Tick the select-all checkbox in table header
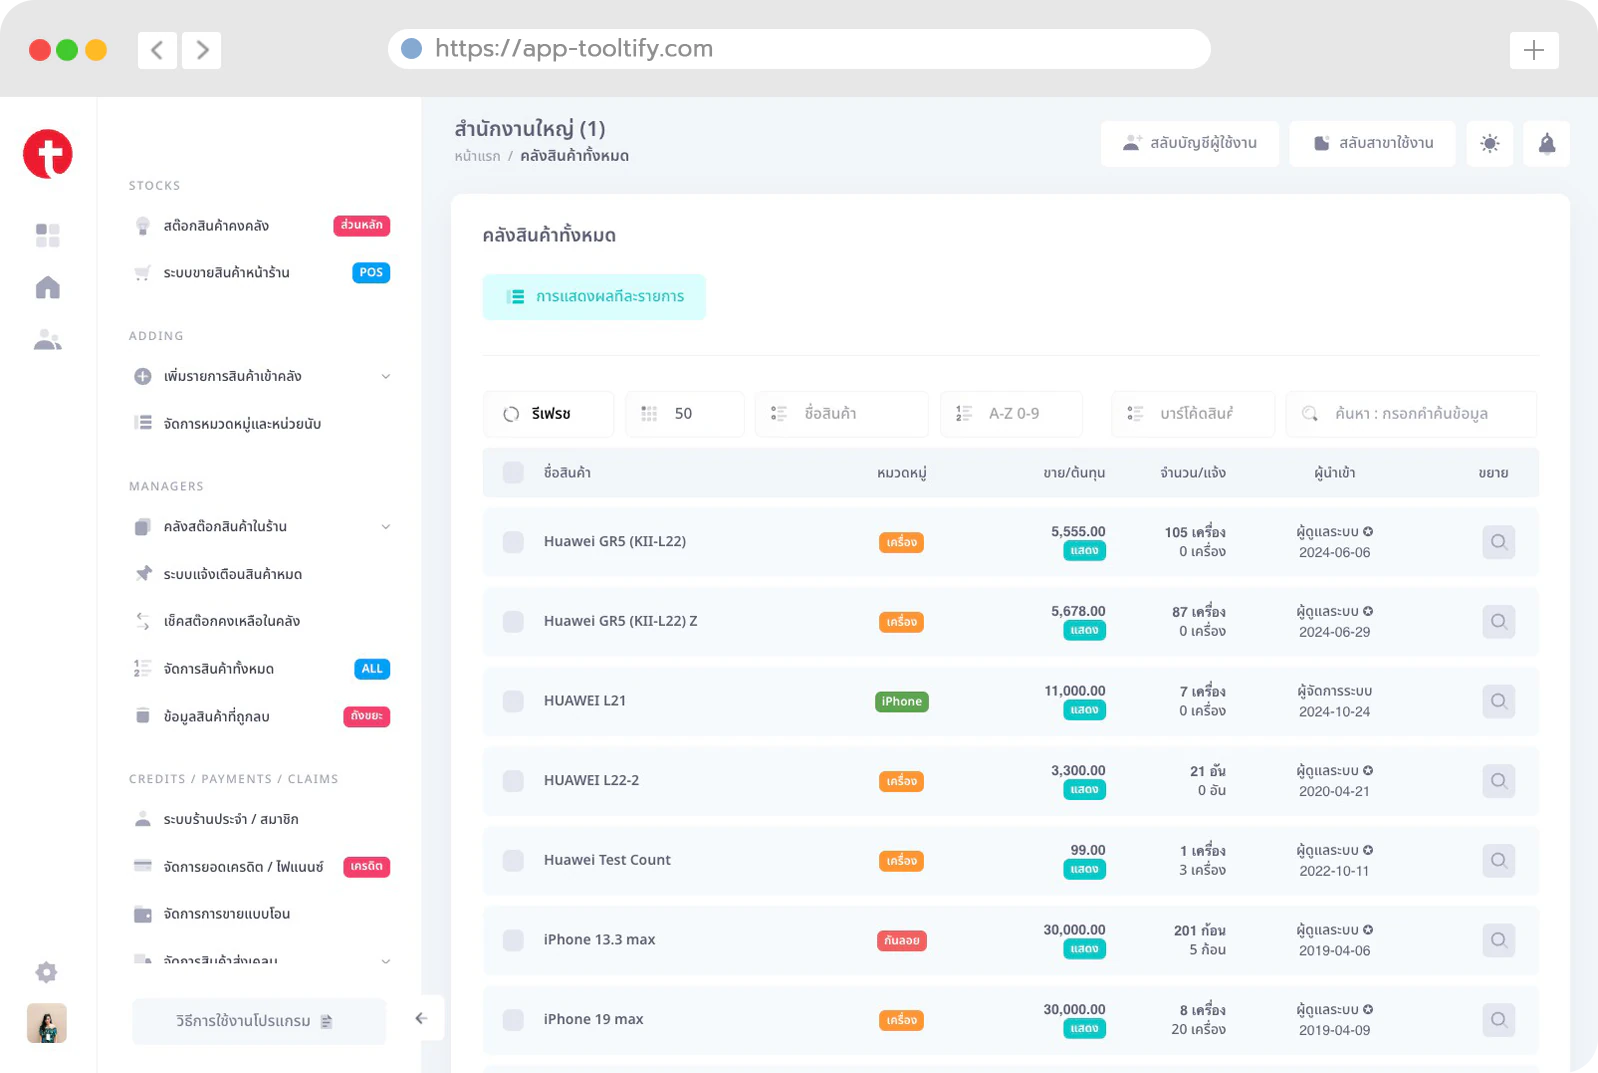Screen dimensions: 1598x1073 [x=513, y=473]
